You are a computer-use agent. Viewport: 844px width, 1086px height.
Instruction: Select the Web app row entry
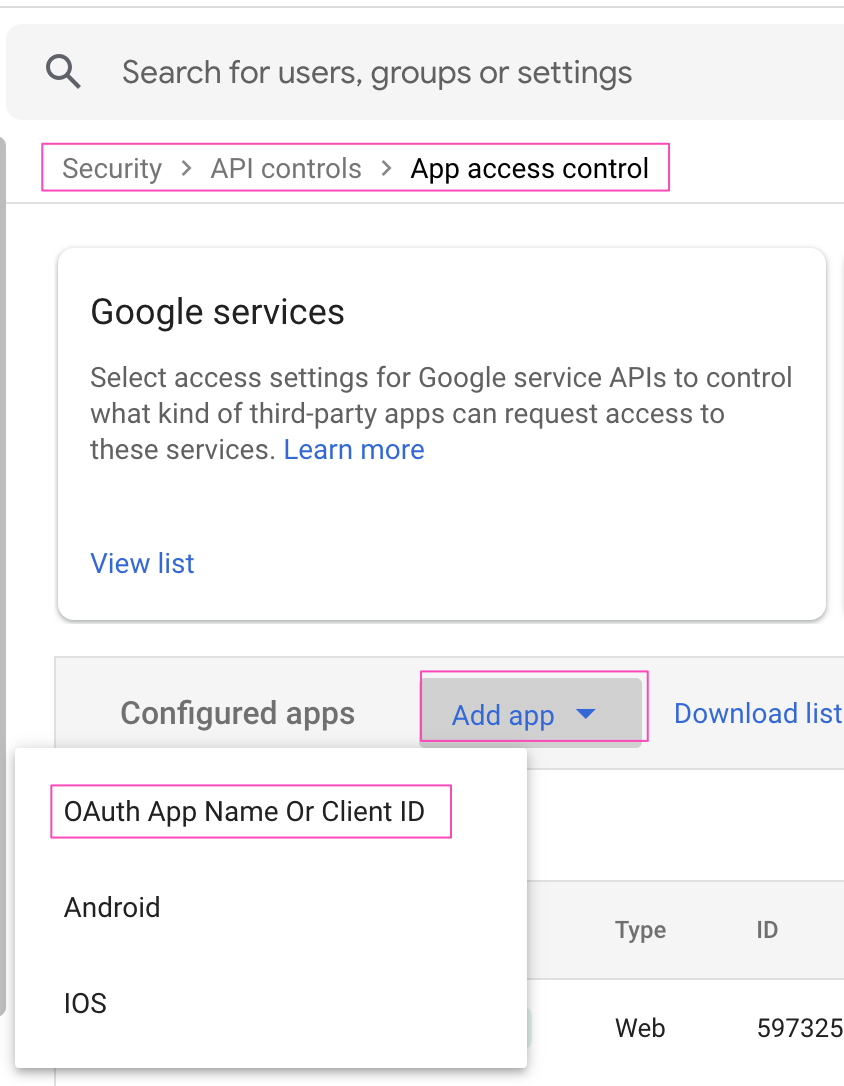click(640, 1027)
